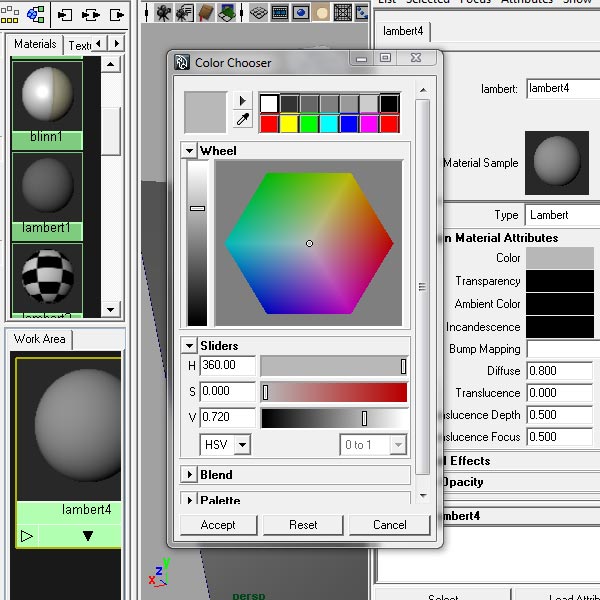Pick the yellow palette swatch

click(x=289, y=124)
